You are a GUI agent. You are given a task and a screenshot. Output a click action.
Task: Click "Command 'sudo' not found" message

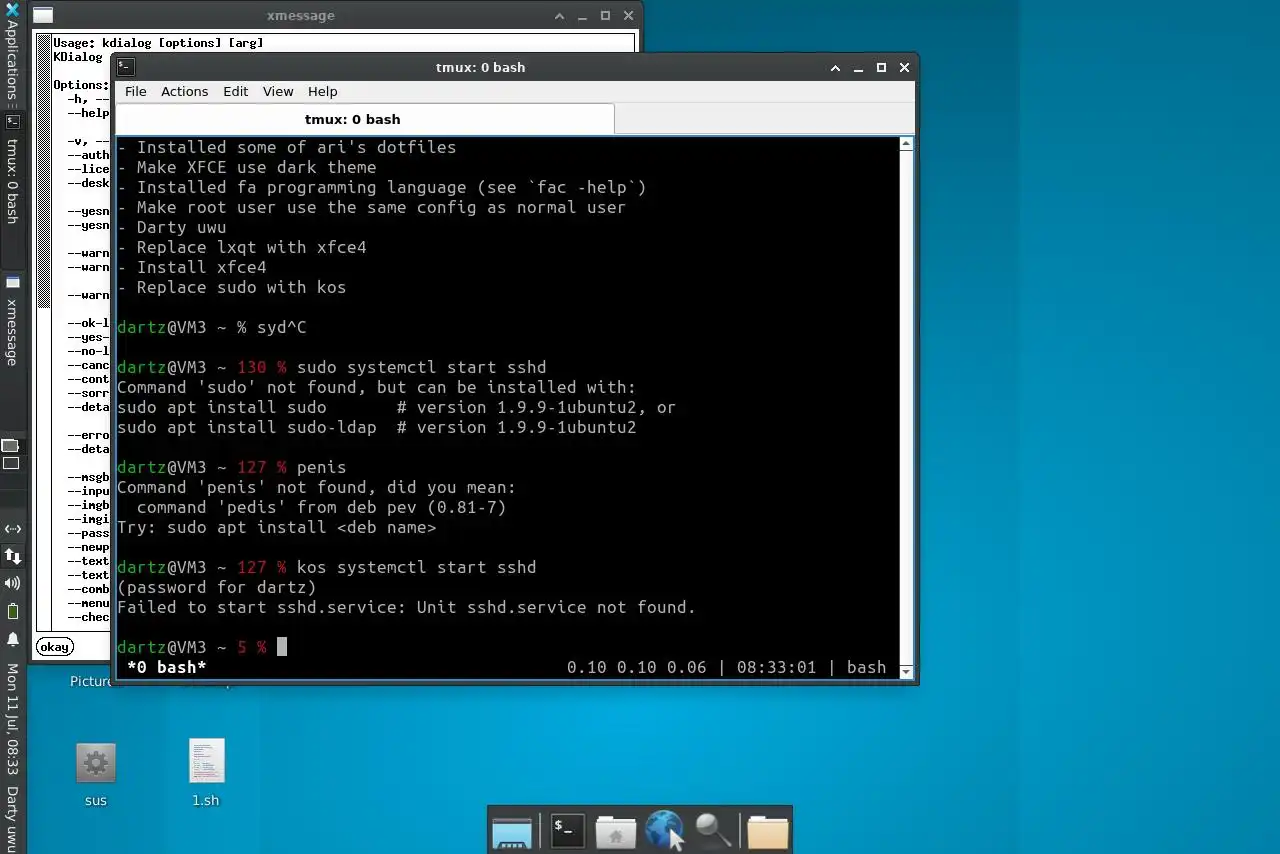[x=377, y=387]
